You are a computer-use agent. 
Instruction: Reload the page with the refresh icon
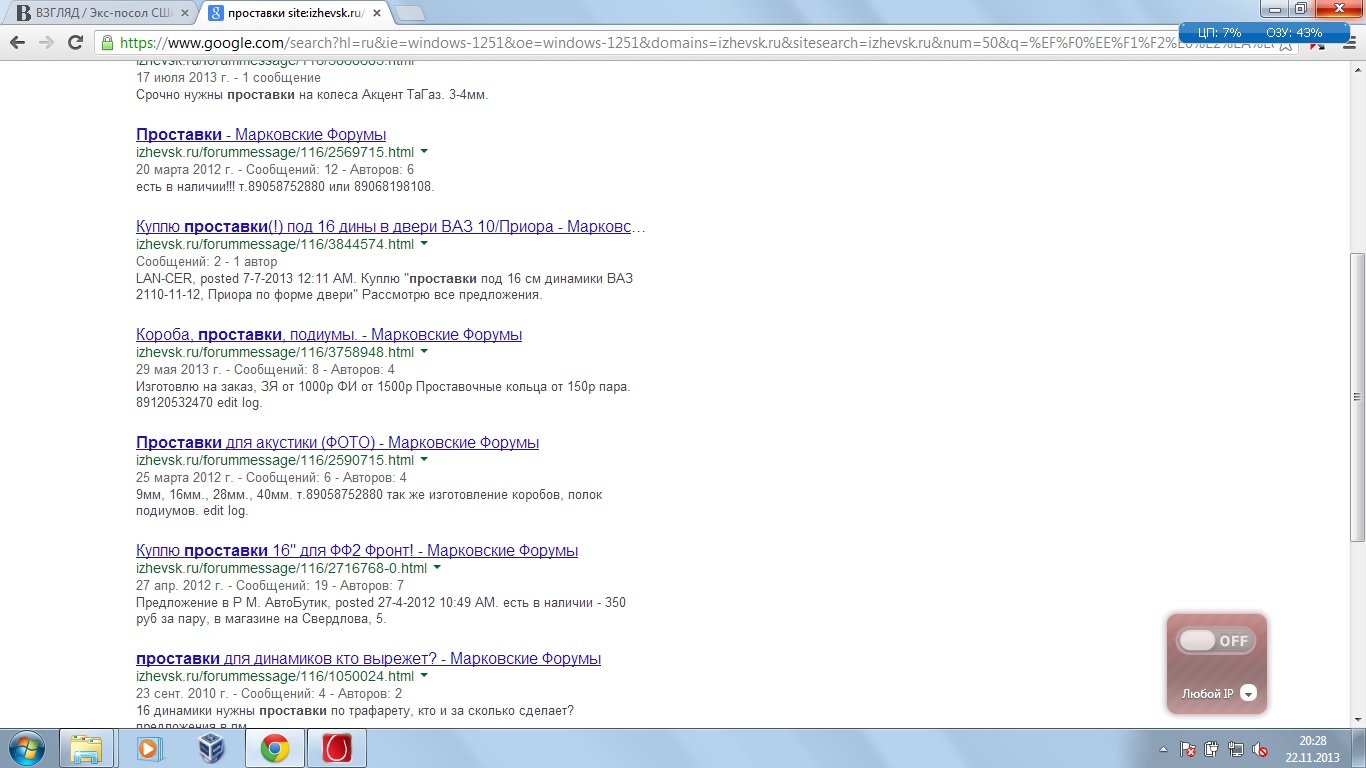click(x=75, y=43)
